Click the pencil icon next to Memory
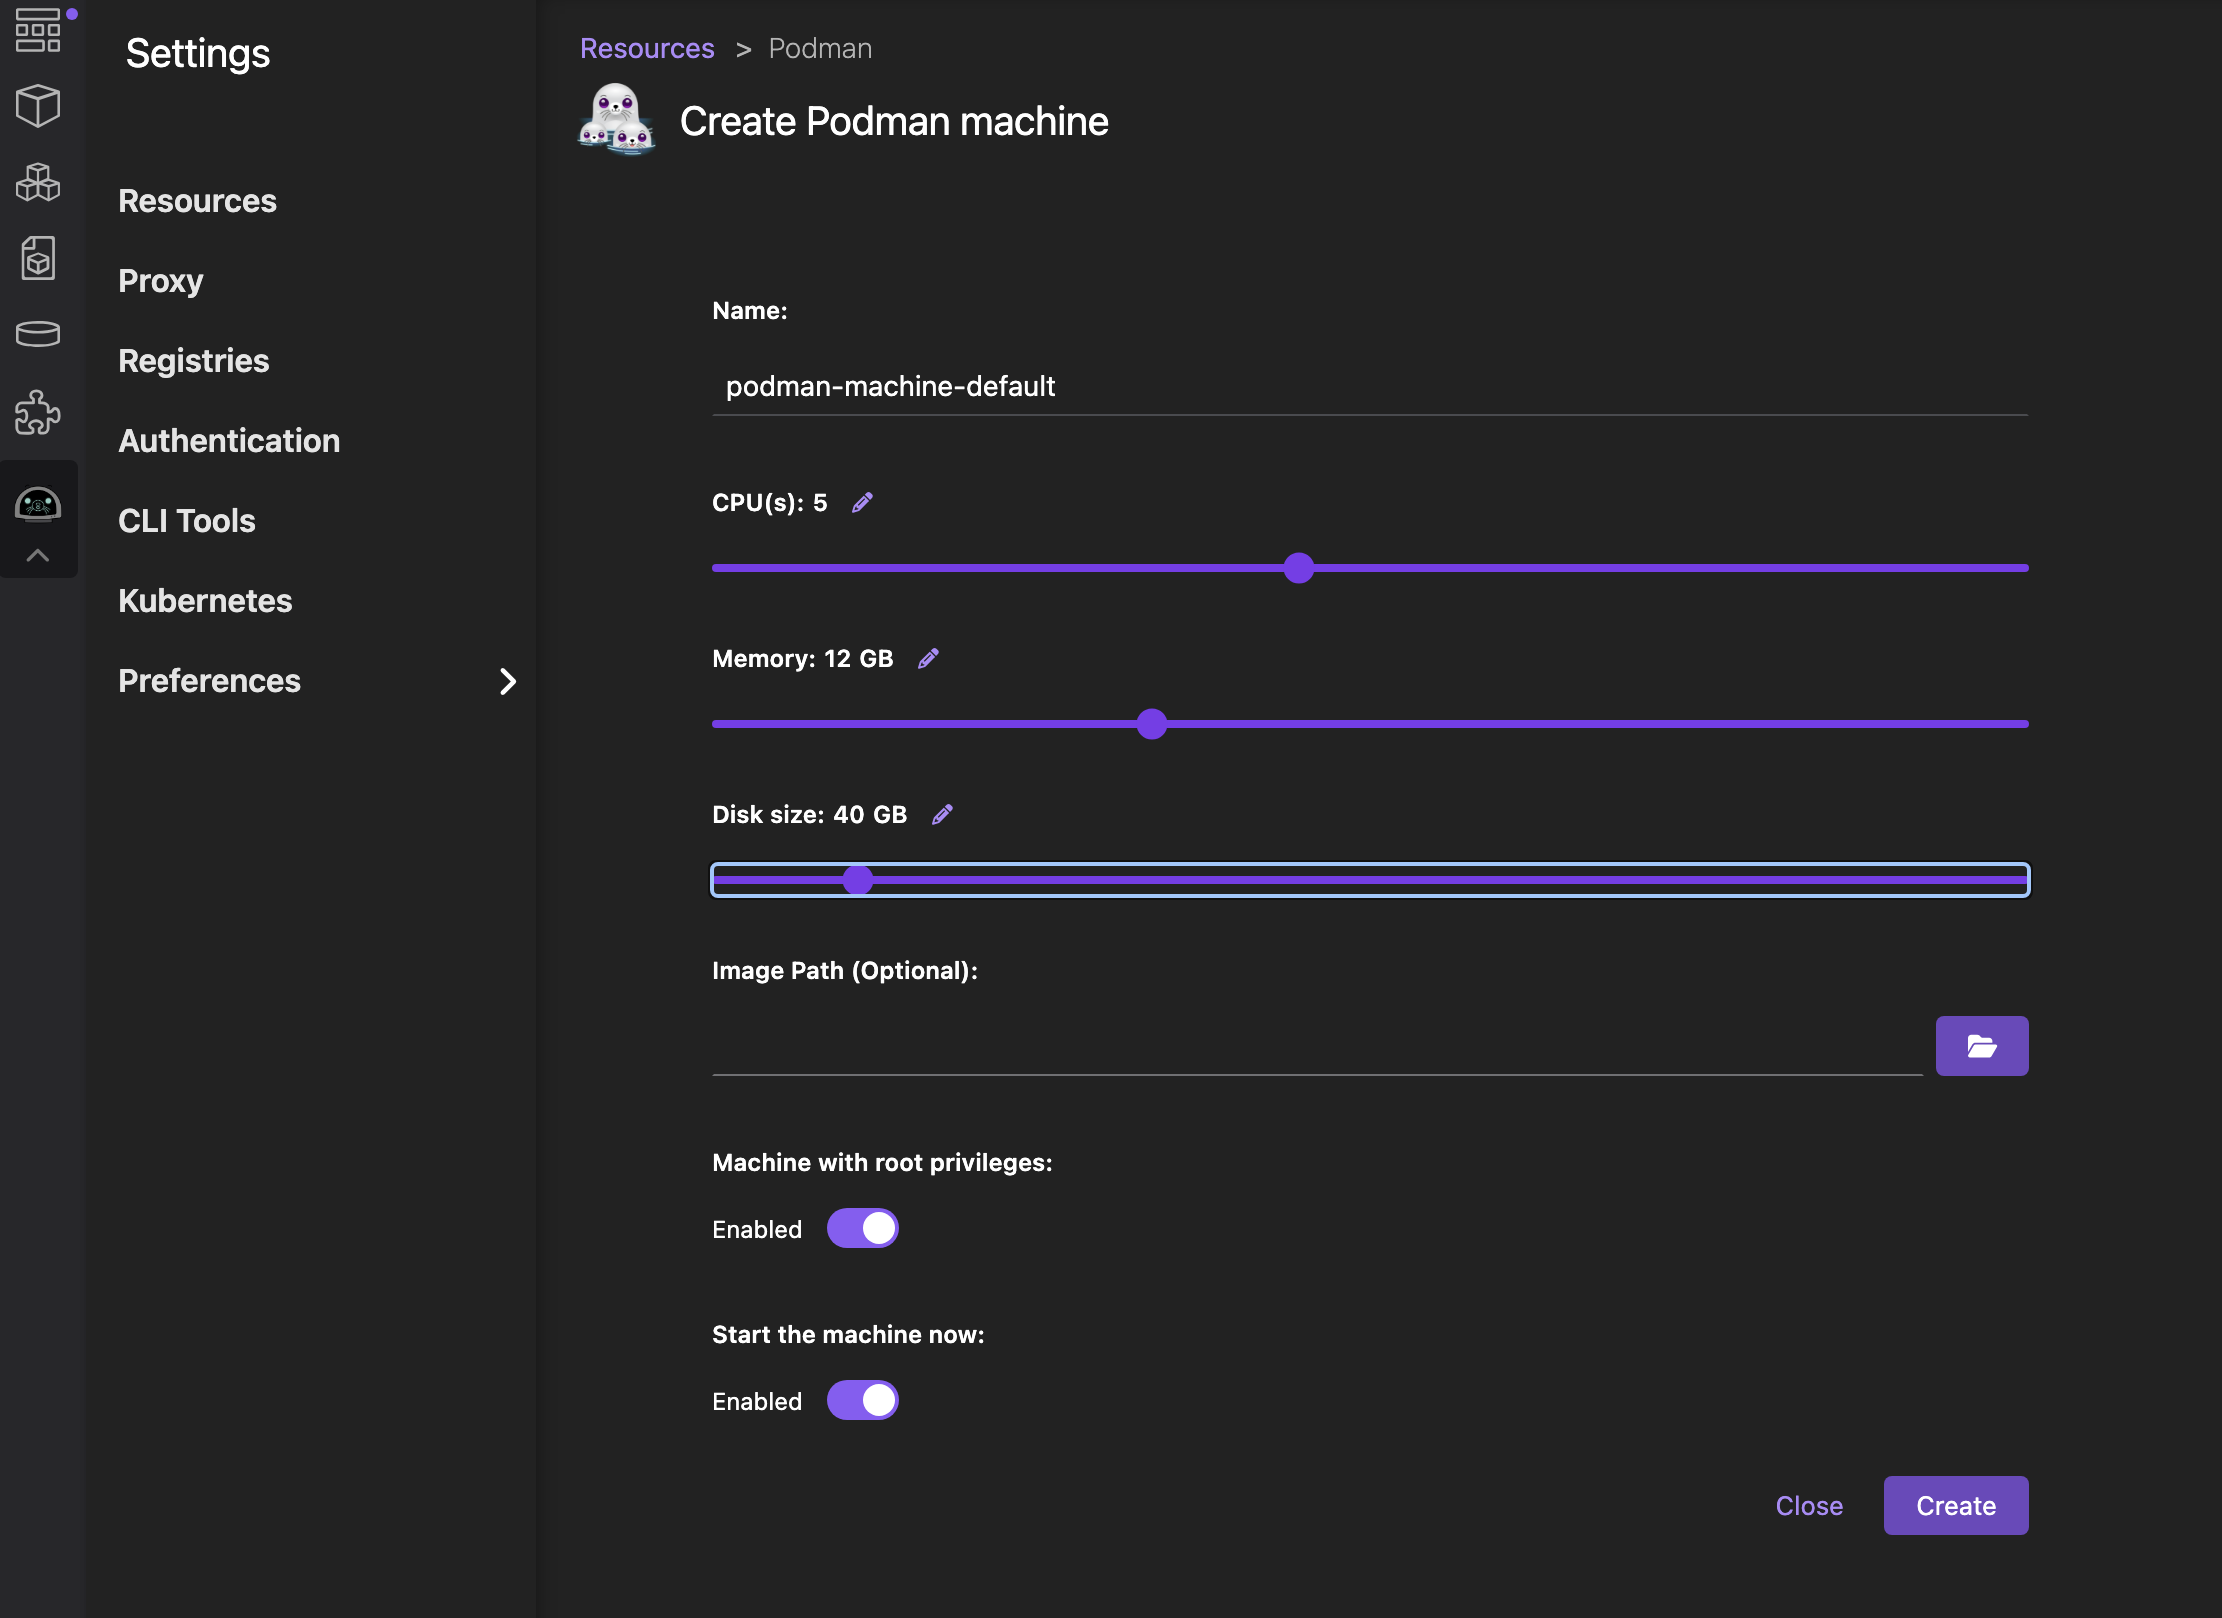2222x1618 pixels. [x=928, y=658]
